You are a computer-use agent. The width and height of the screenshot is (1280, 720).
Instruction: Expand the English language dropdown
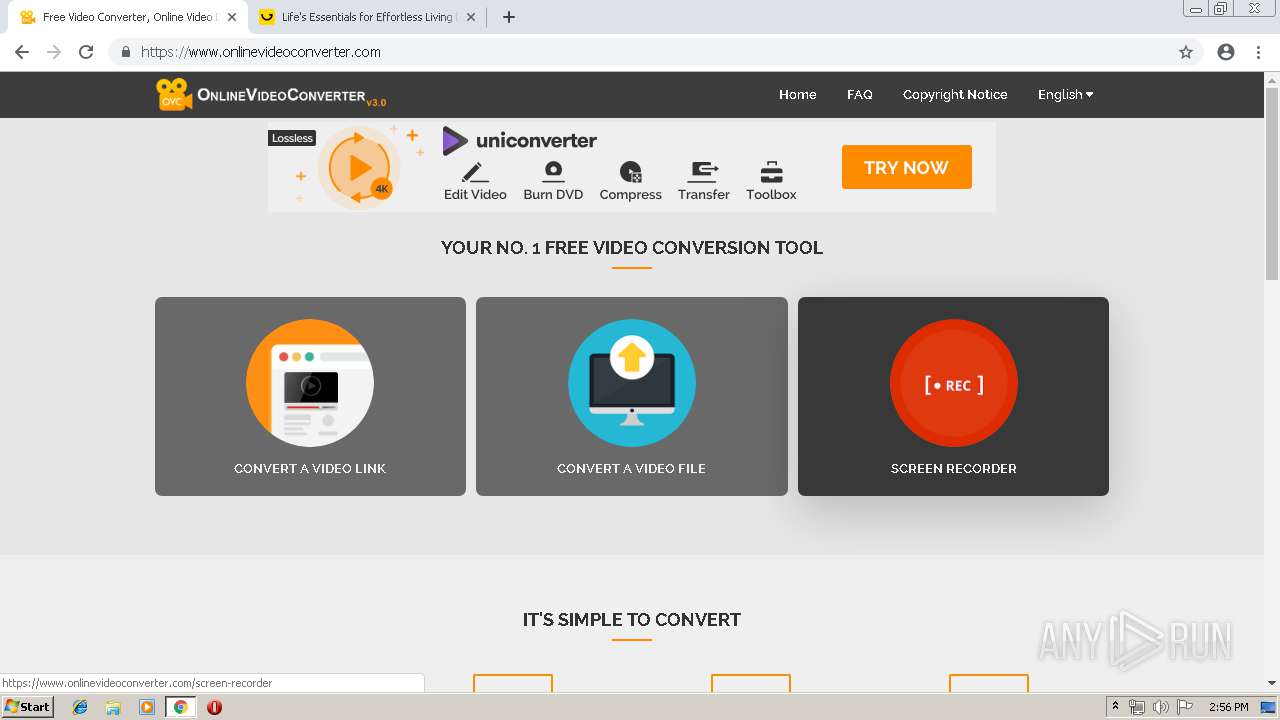tap(1065, 95)
